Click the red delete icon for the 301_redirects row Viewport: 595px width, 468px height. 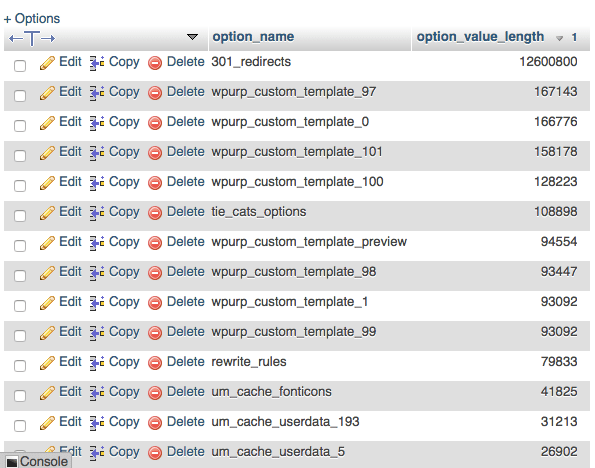[155, 63]
